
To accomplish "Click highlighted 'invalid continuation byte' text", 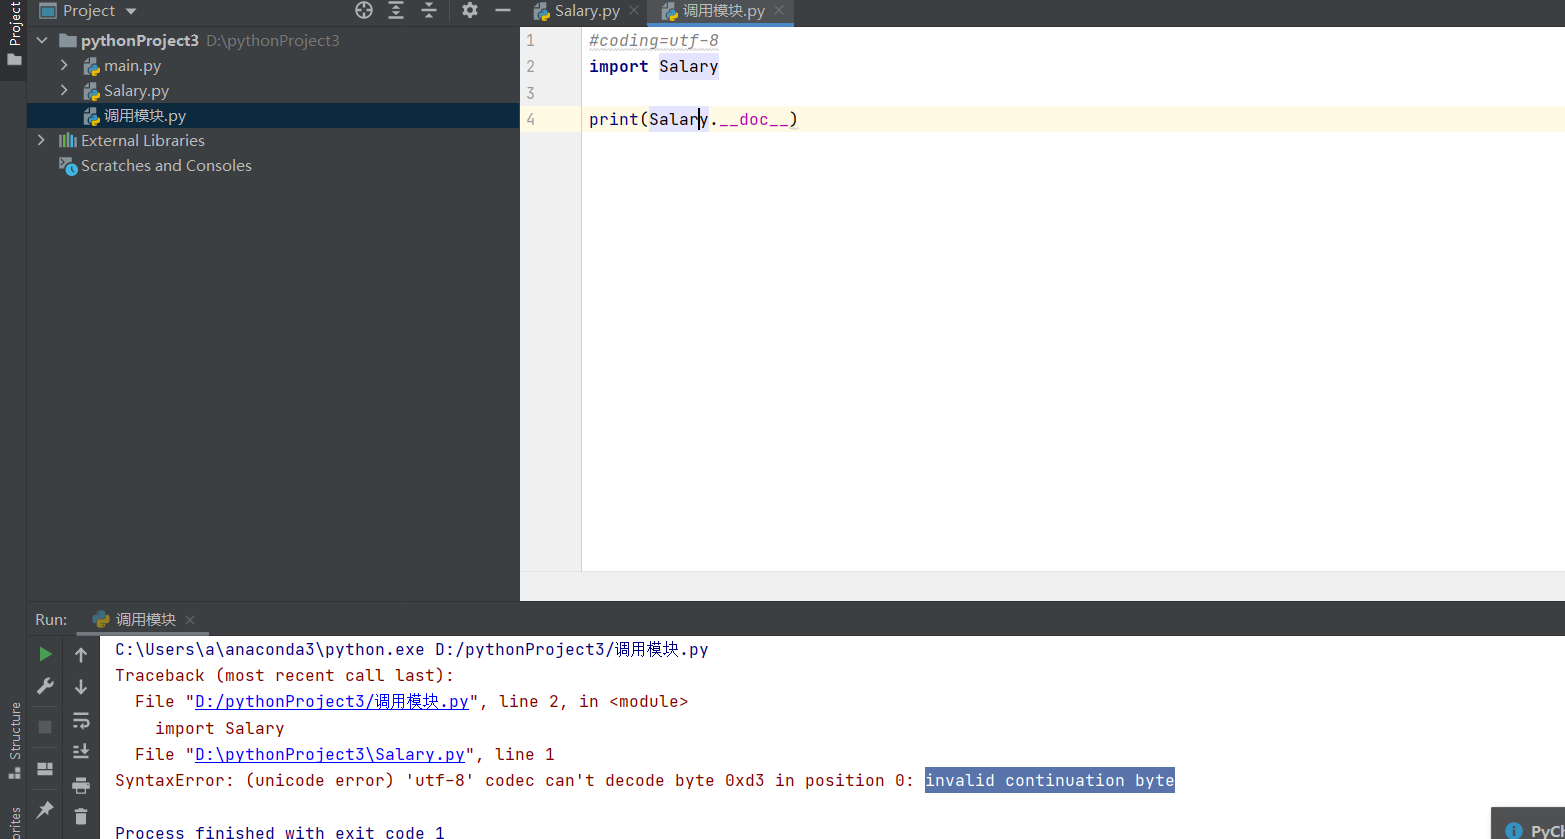I will point(1050,781).
